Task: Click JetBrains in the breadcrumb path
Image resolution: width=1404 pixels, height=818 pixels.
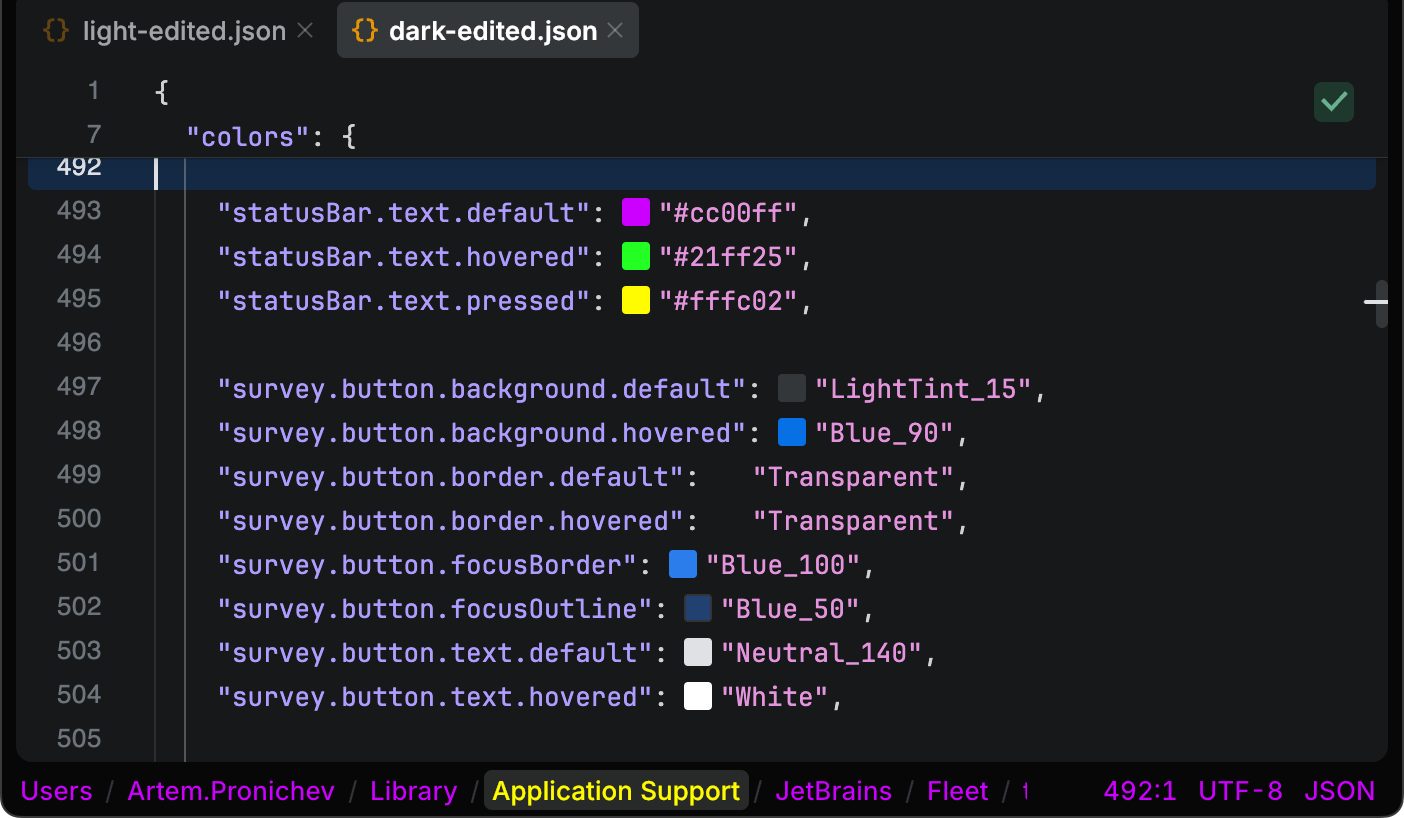Action: [x=834, y=790]
